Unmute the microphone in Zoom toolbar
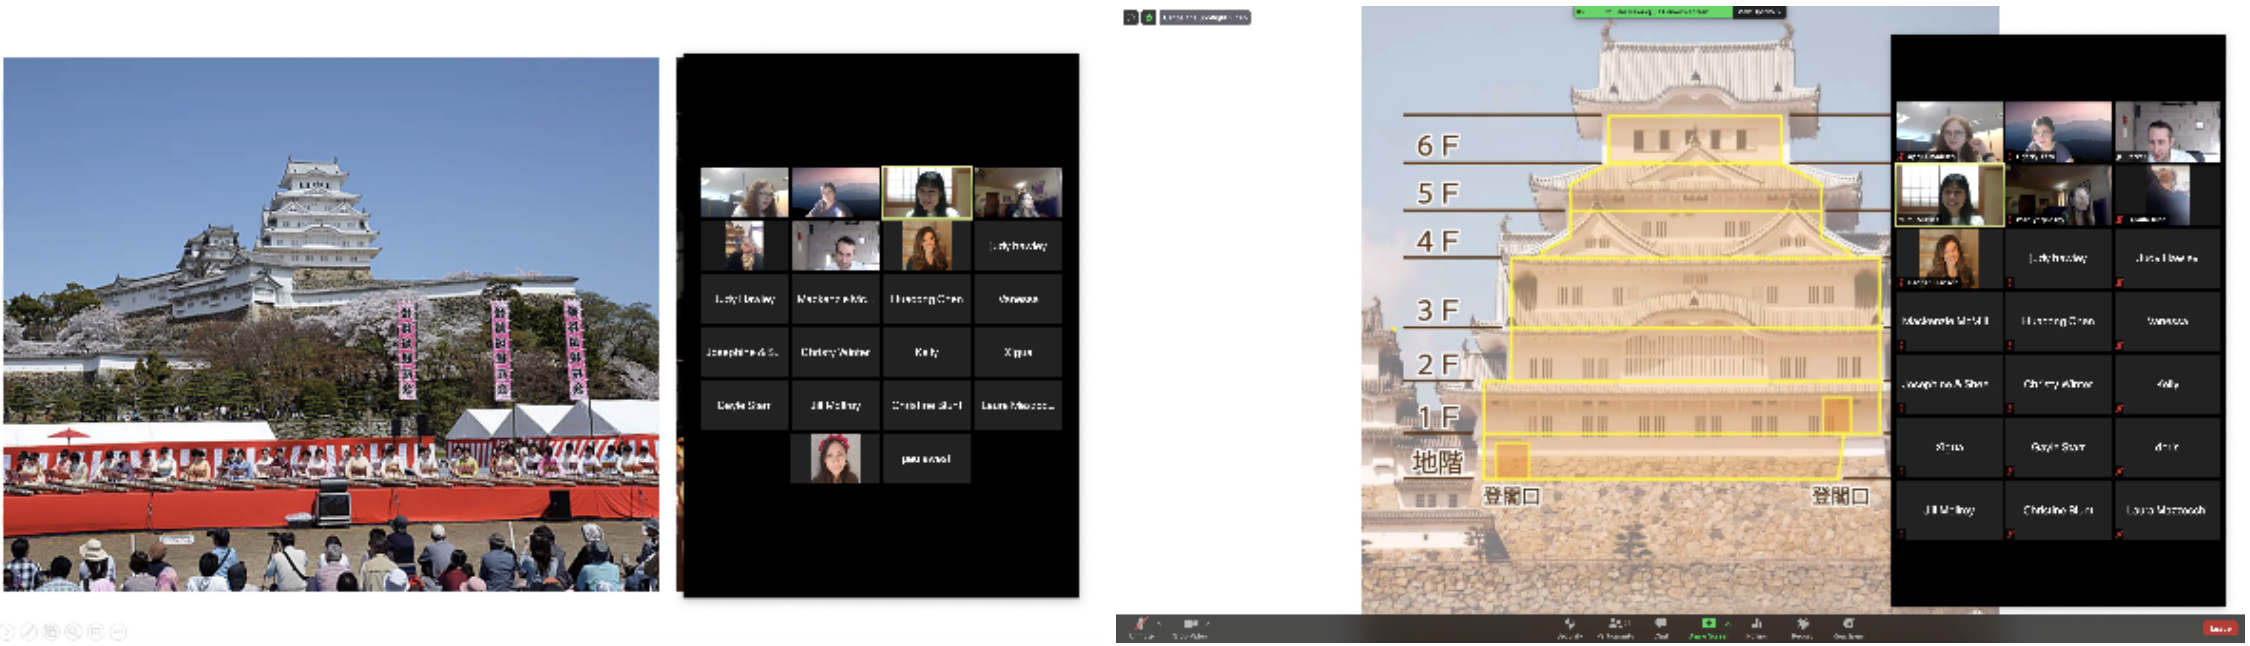 1141,624
